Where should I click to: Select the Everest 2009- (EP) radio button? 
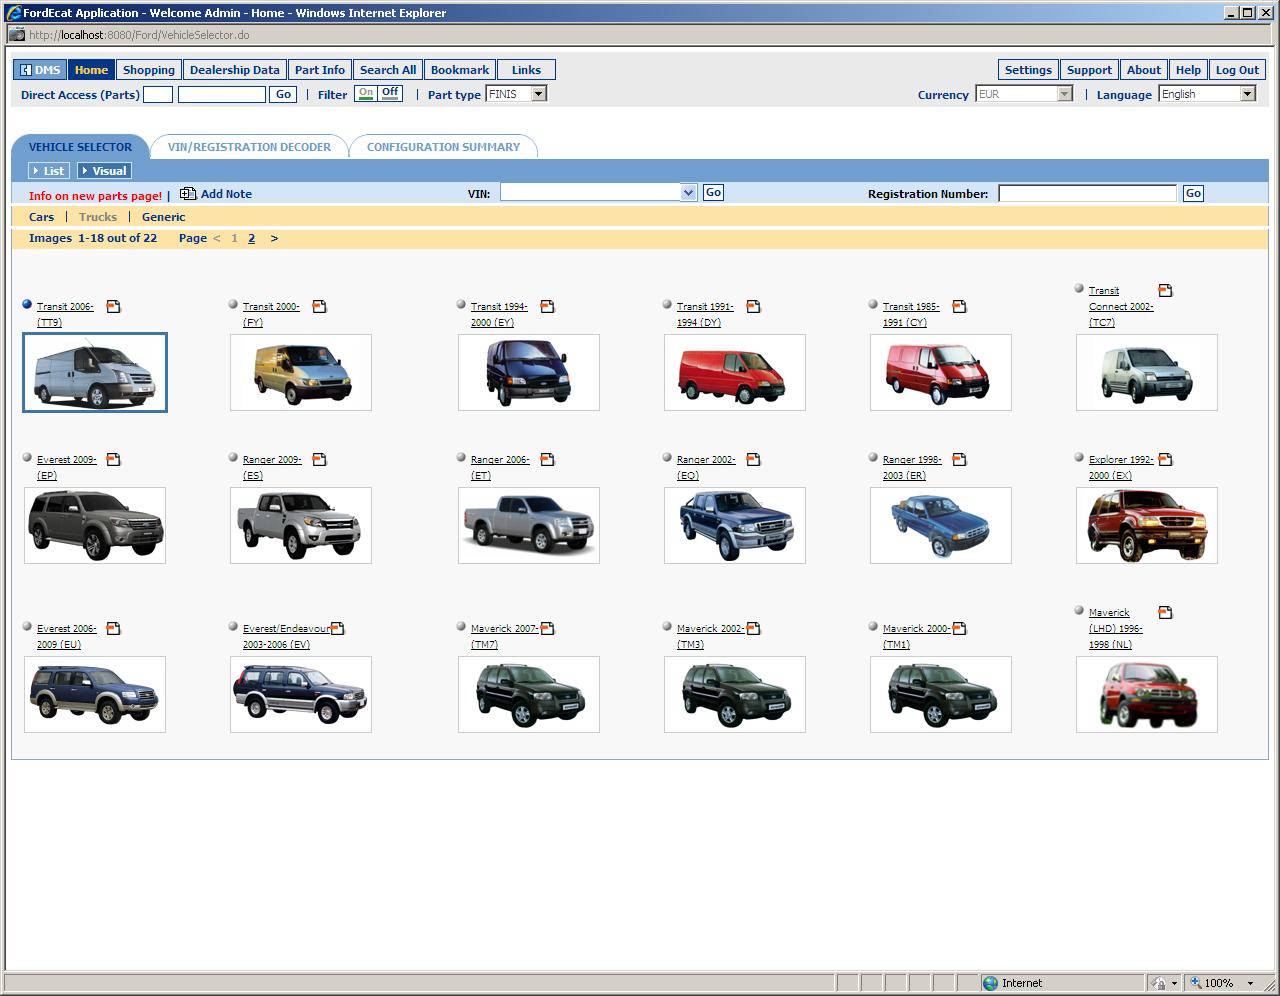[27, 458]
